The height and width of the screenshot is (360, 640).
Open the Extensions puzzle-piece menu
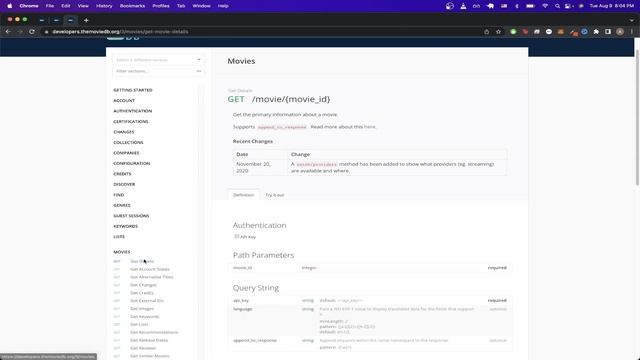coord(596,31)
